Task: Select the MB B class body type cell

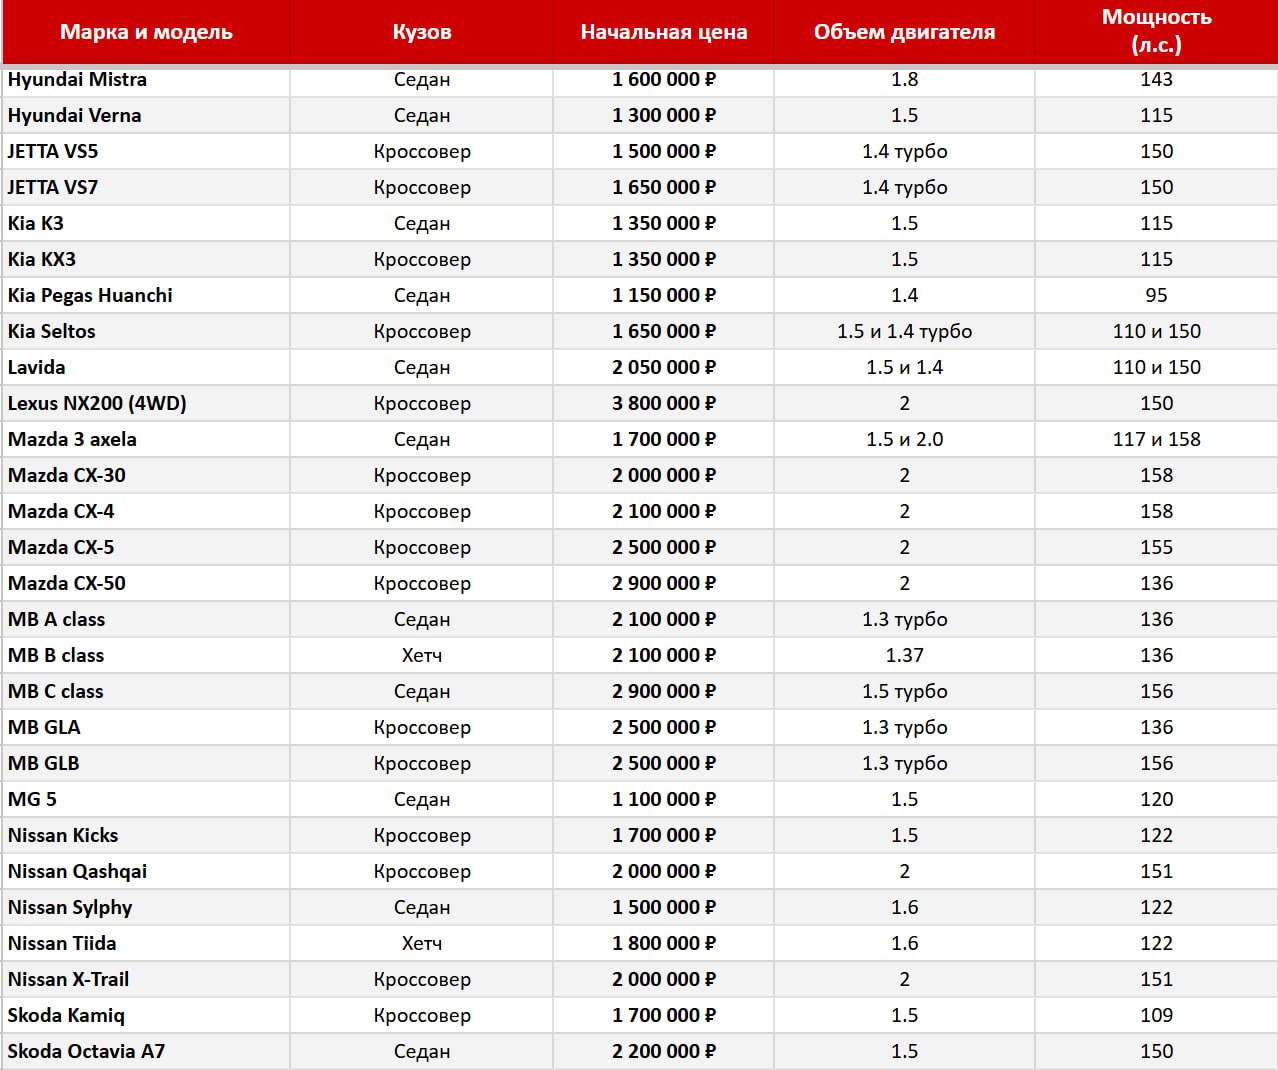Action: [421, 656]
